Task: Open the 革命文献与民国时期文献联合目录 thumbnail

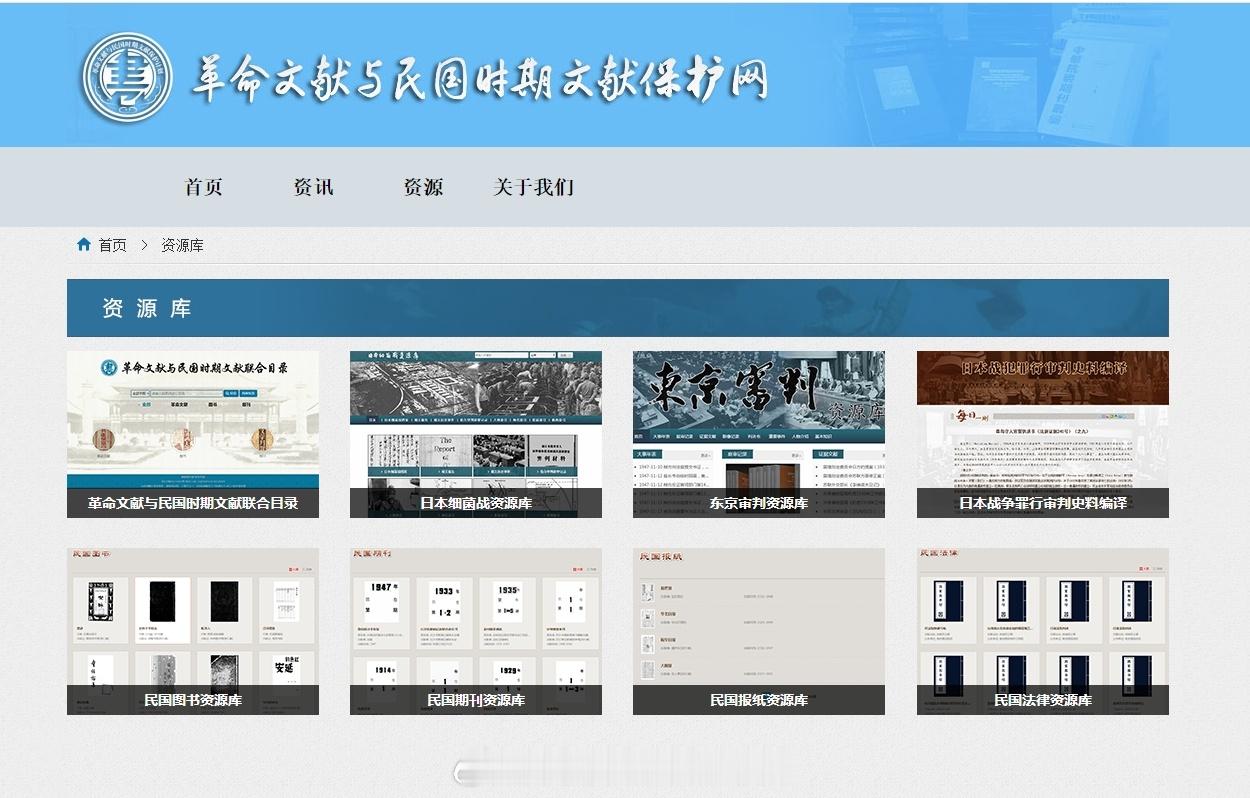Action: [x=193, y=434]
